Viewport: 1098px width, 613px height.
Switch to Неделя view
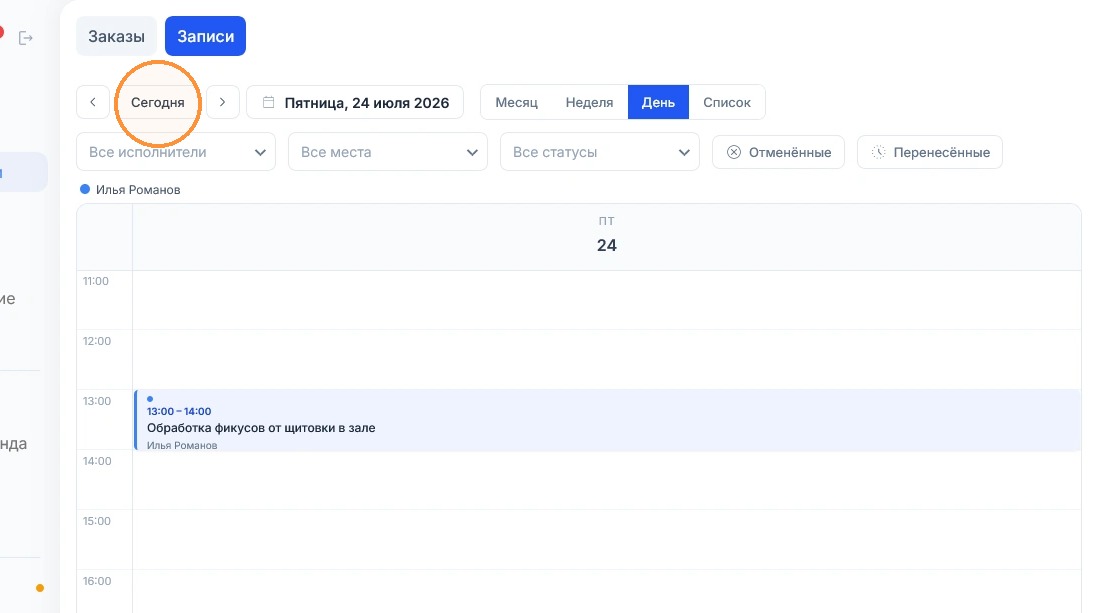[x=590, y=102]
